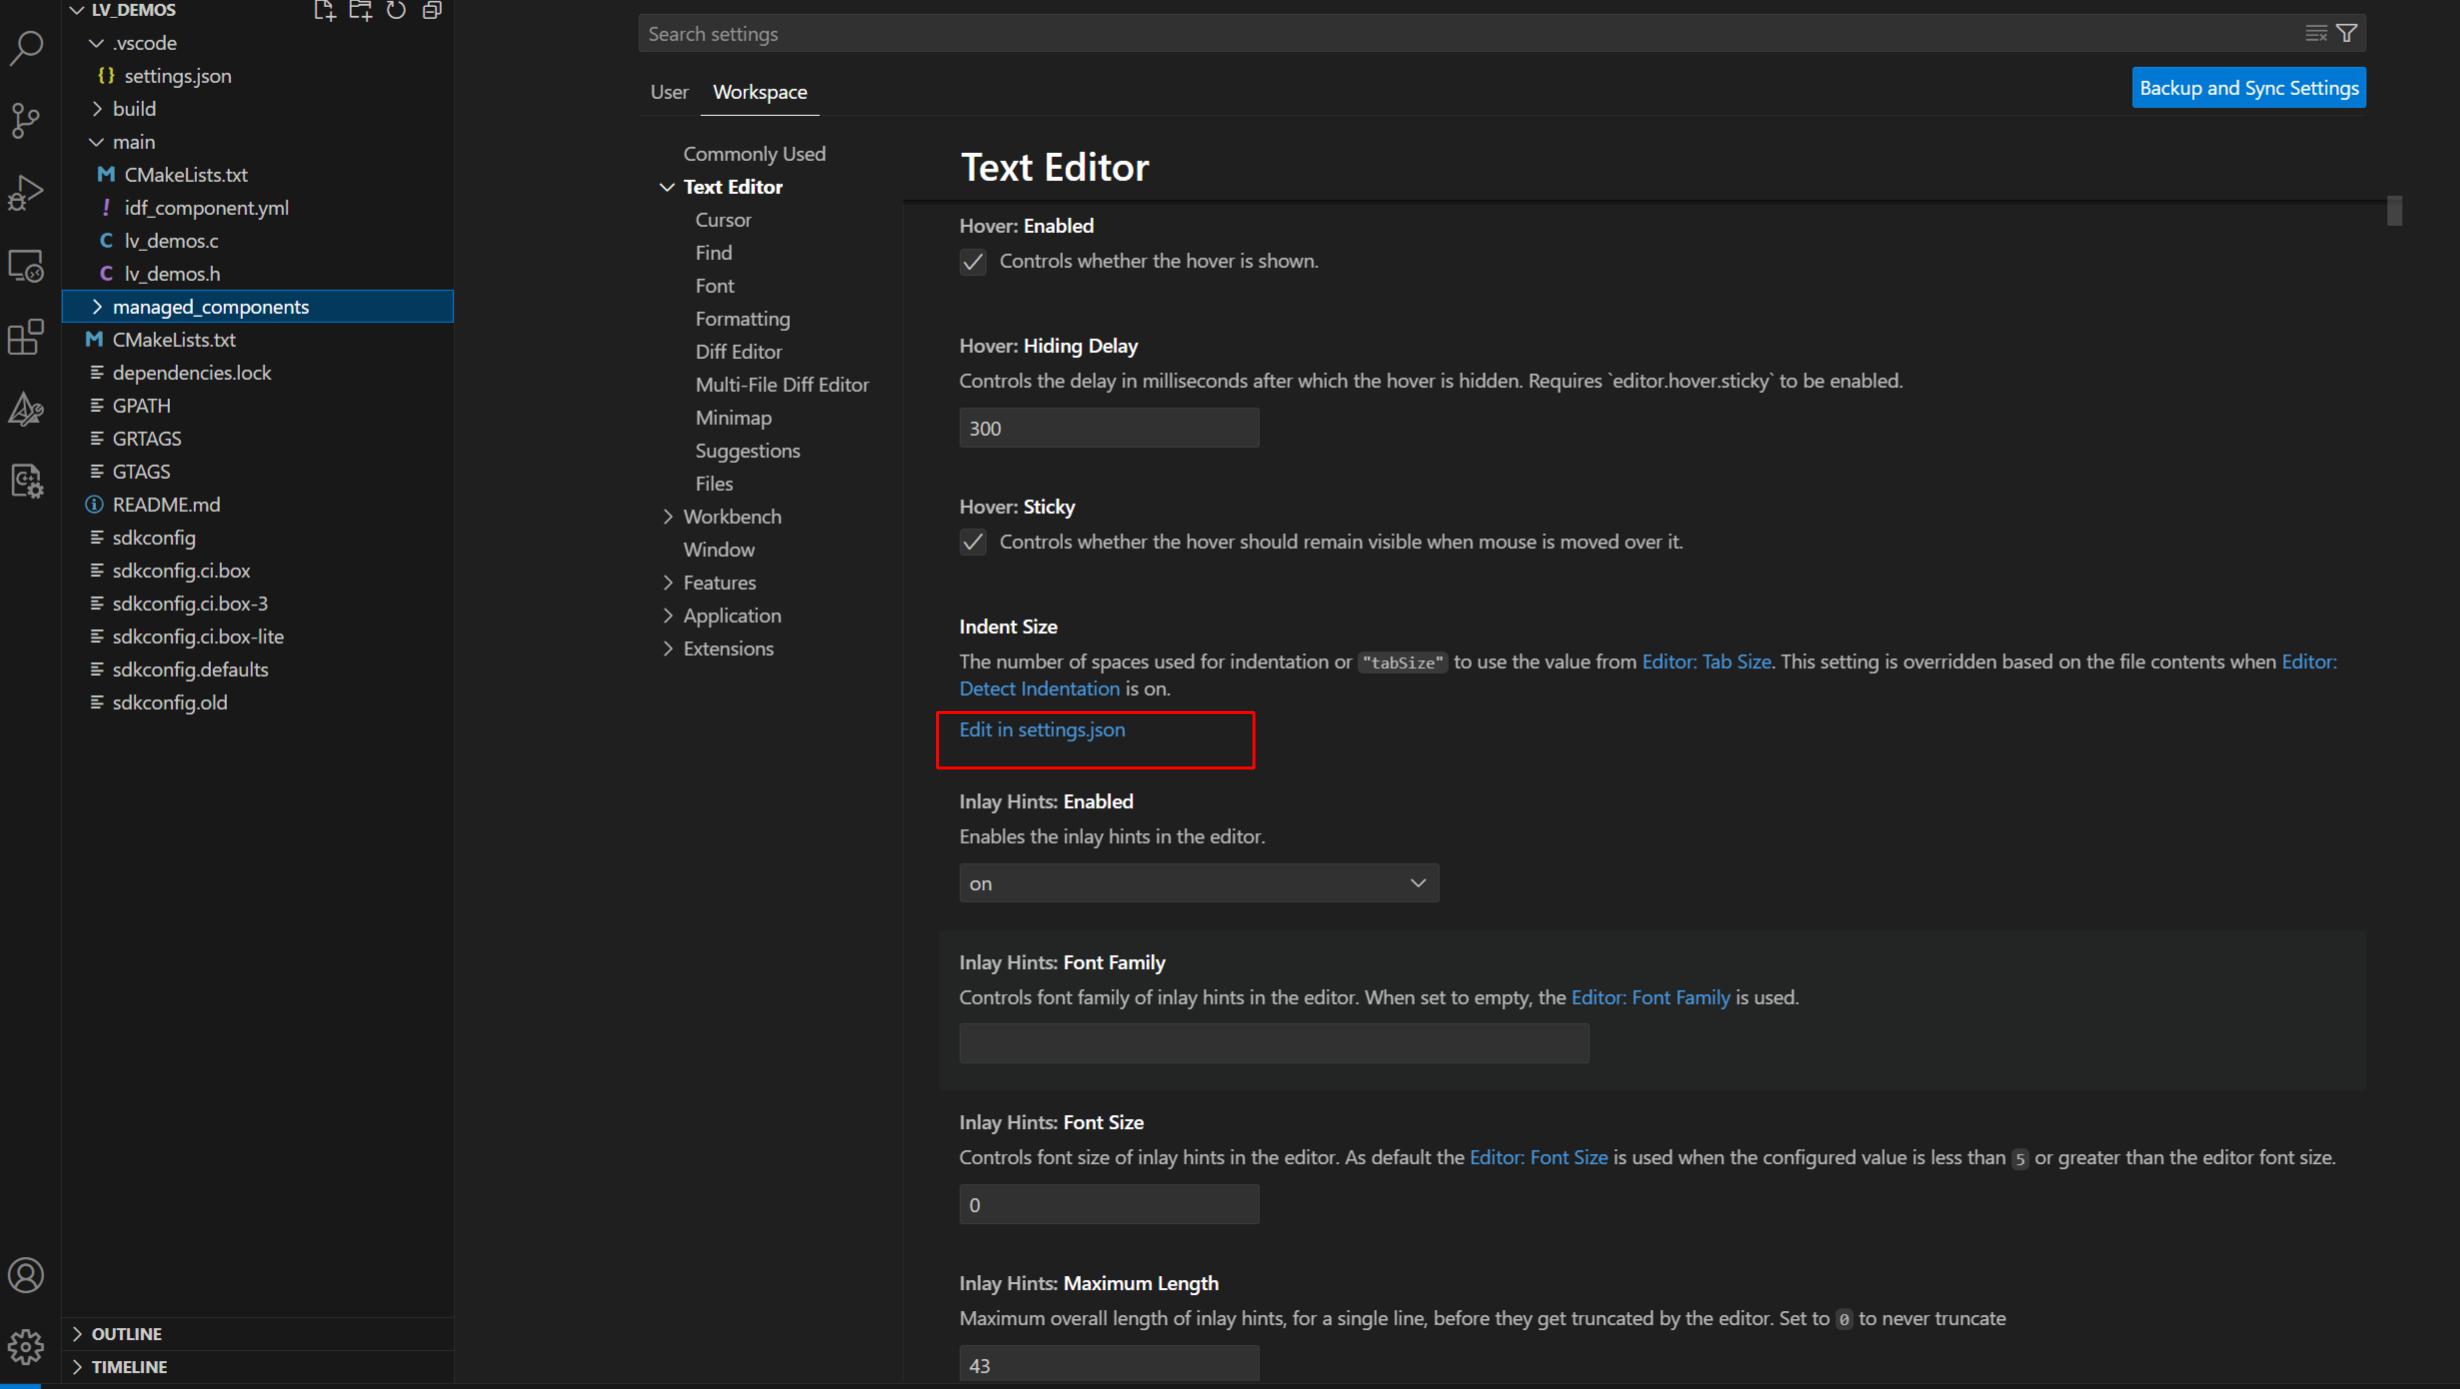Click the Edit in settings.json link
This screenshot has height=1389, width=2460.
(1041, 730)
